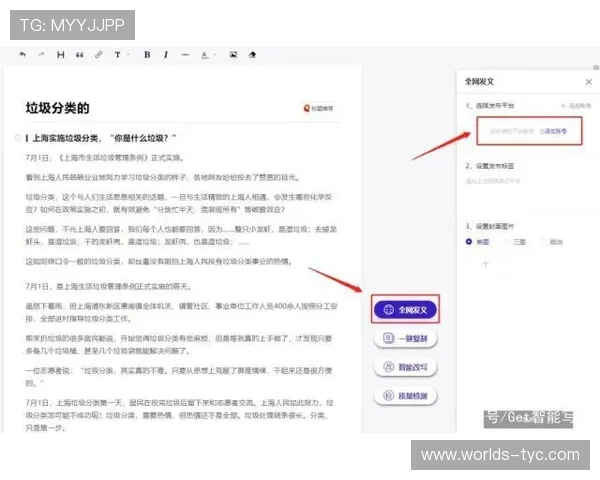Click the 全网发文 publish button
This screenshot has width=600, height=480.
(x=406, y=309)
